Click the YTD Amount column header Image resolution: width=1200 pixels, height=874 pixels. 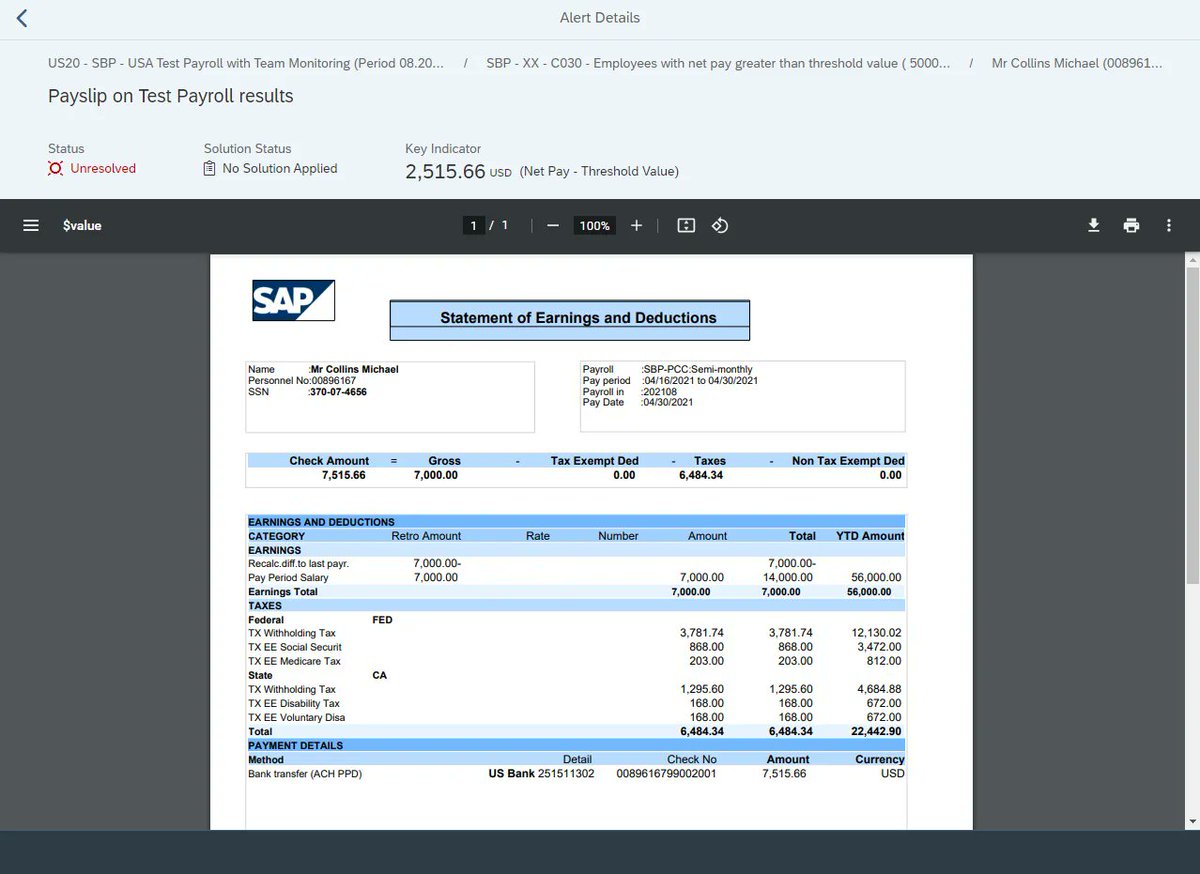(x=870, y=536)
